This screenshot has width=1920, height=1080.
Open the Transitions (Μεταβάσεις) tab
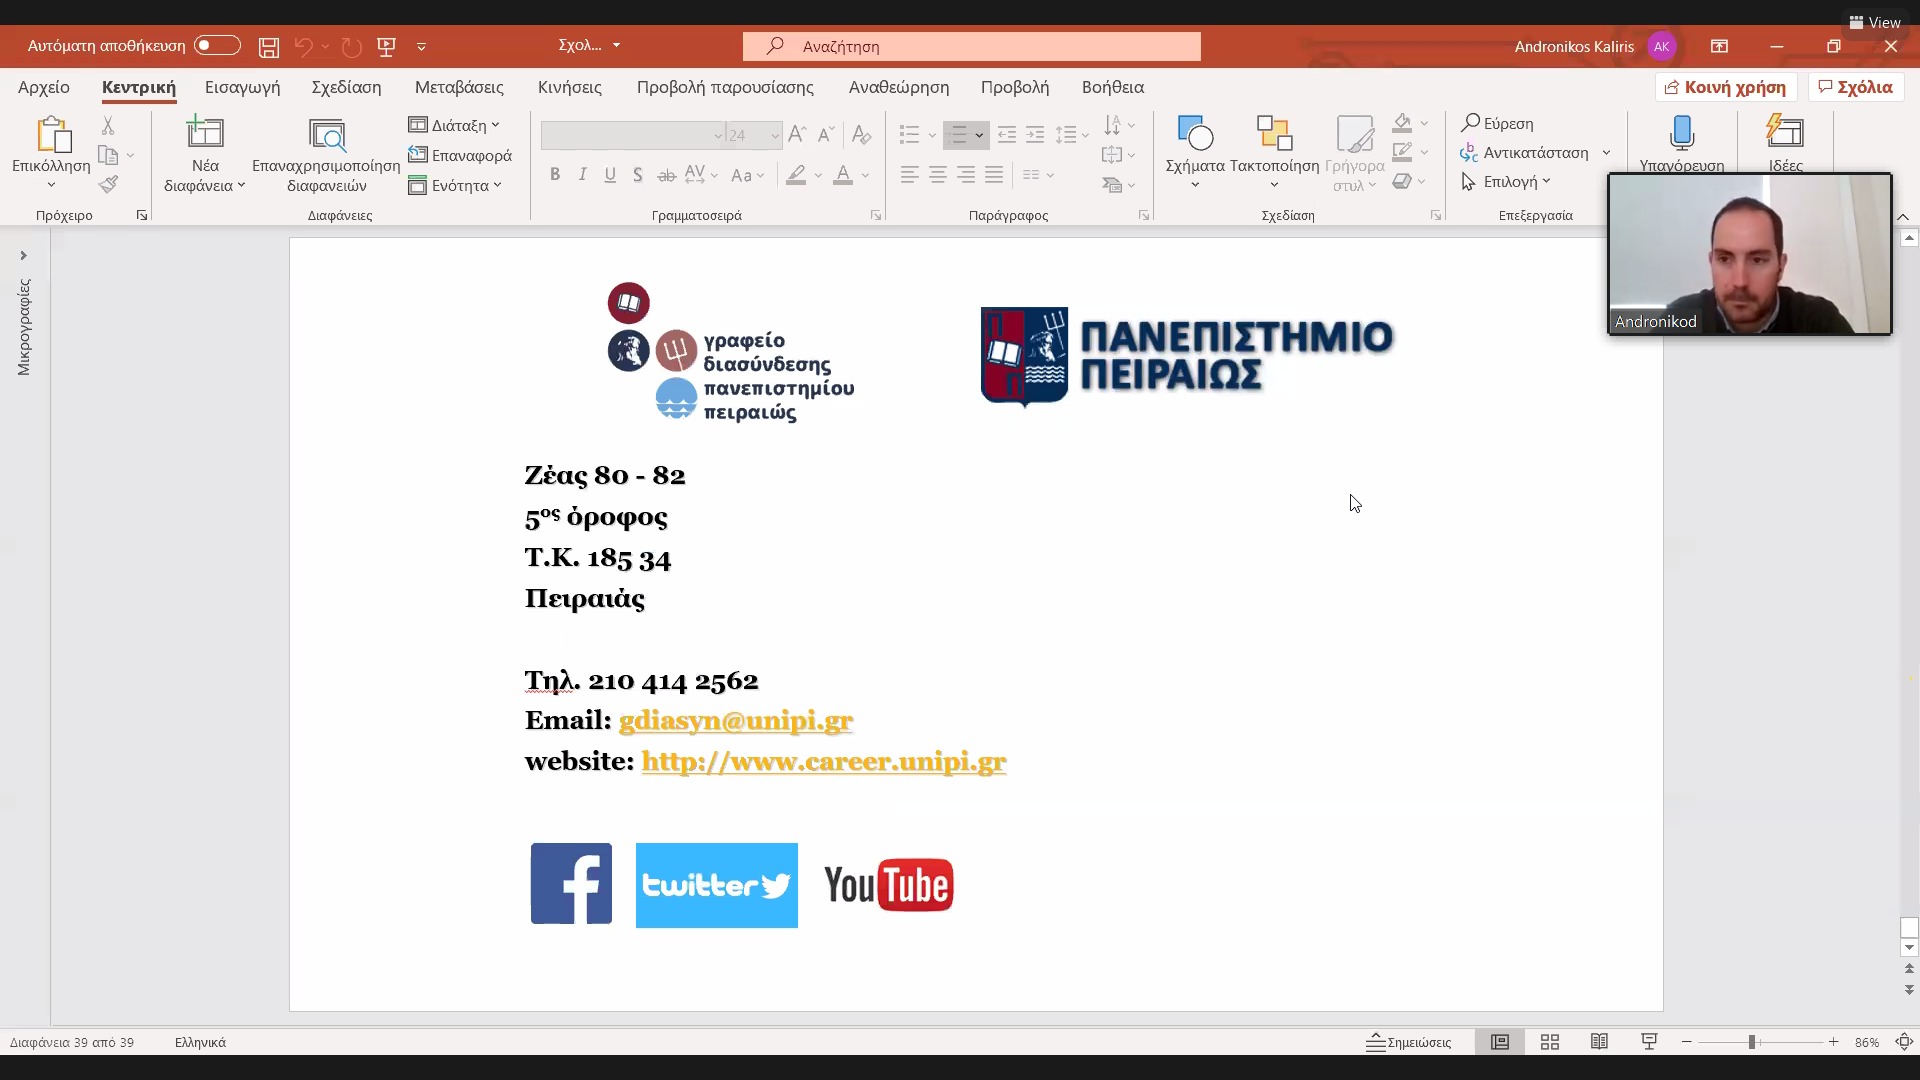(x=459, y=87)
